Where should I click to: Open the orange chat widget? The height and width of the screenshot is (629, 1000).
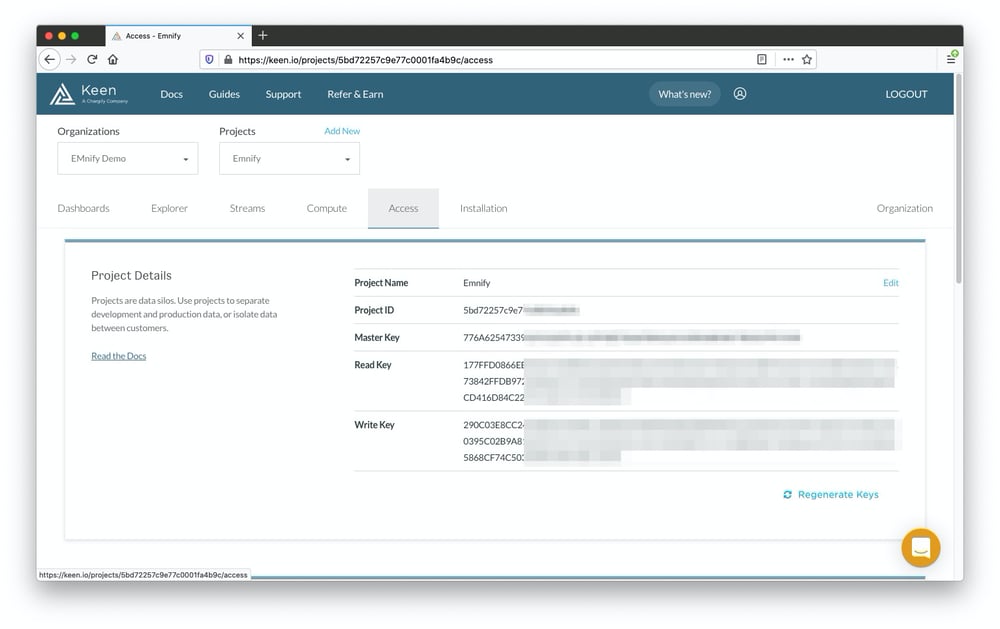(x=921, y=547)
